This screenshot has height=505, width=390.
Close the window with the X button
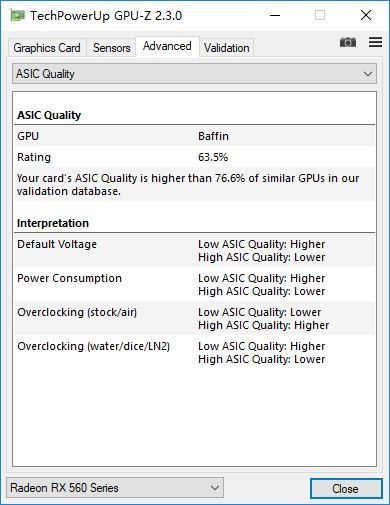click(366, 15)
